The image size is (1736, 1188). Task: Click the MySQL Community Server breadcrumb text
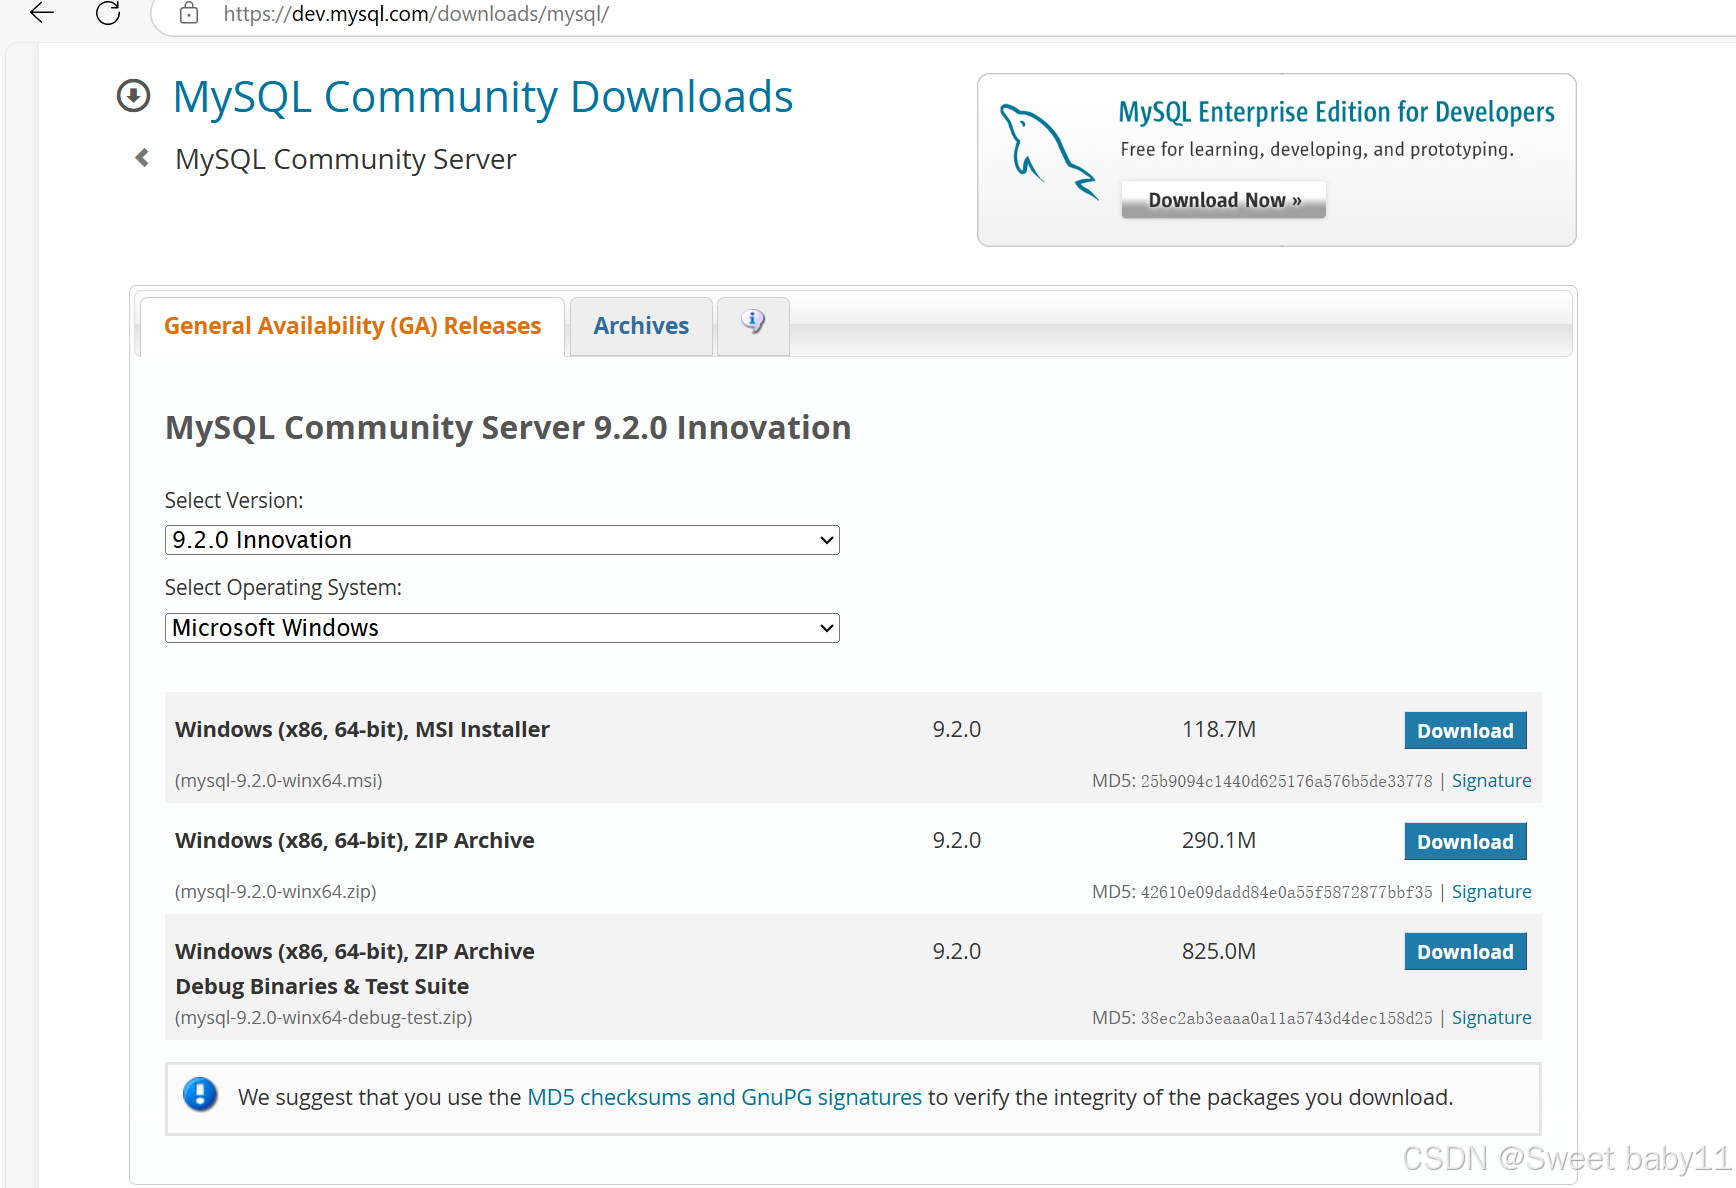point(346,159)
